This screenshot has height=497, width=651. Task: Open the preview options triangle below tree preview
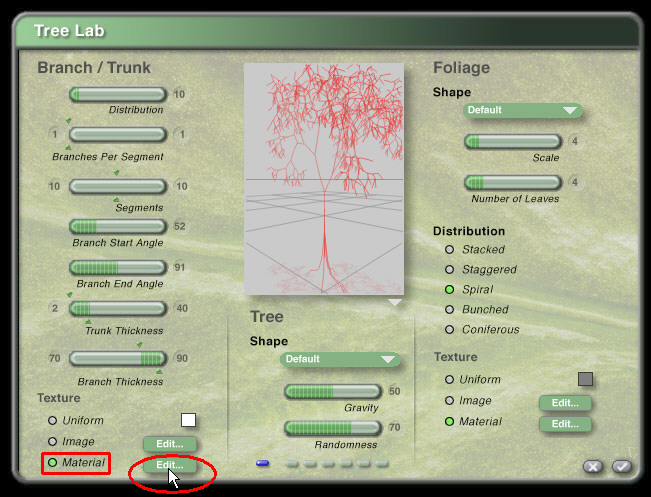(394, 302)
